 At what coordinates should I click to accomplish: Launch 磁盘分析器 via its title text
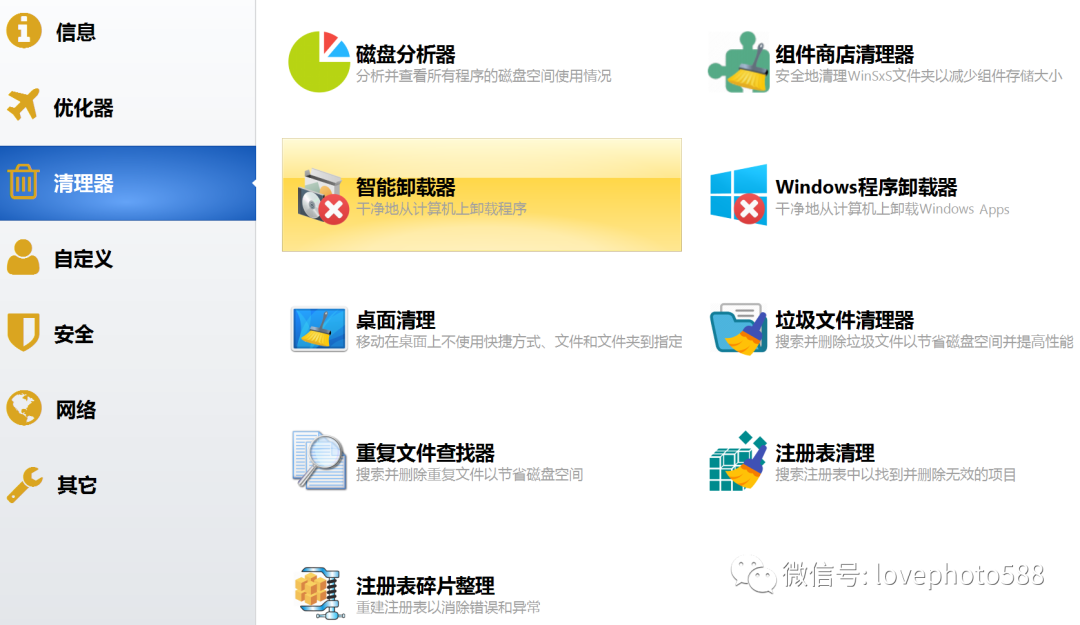[x=406, y=54]
